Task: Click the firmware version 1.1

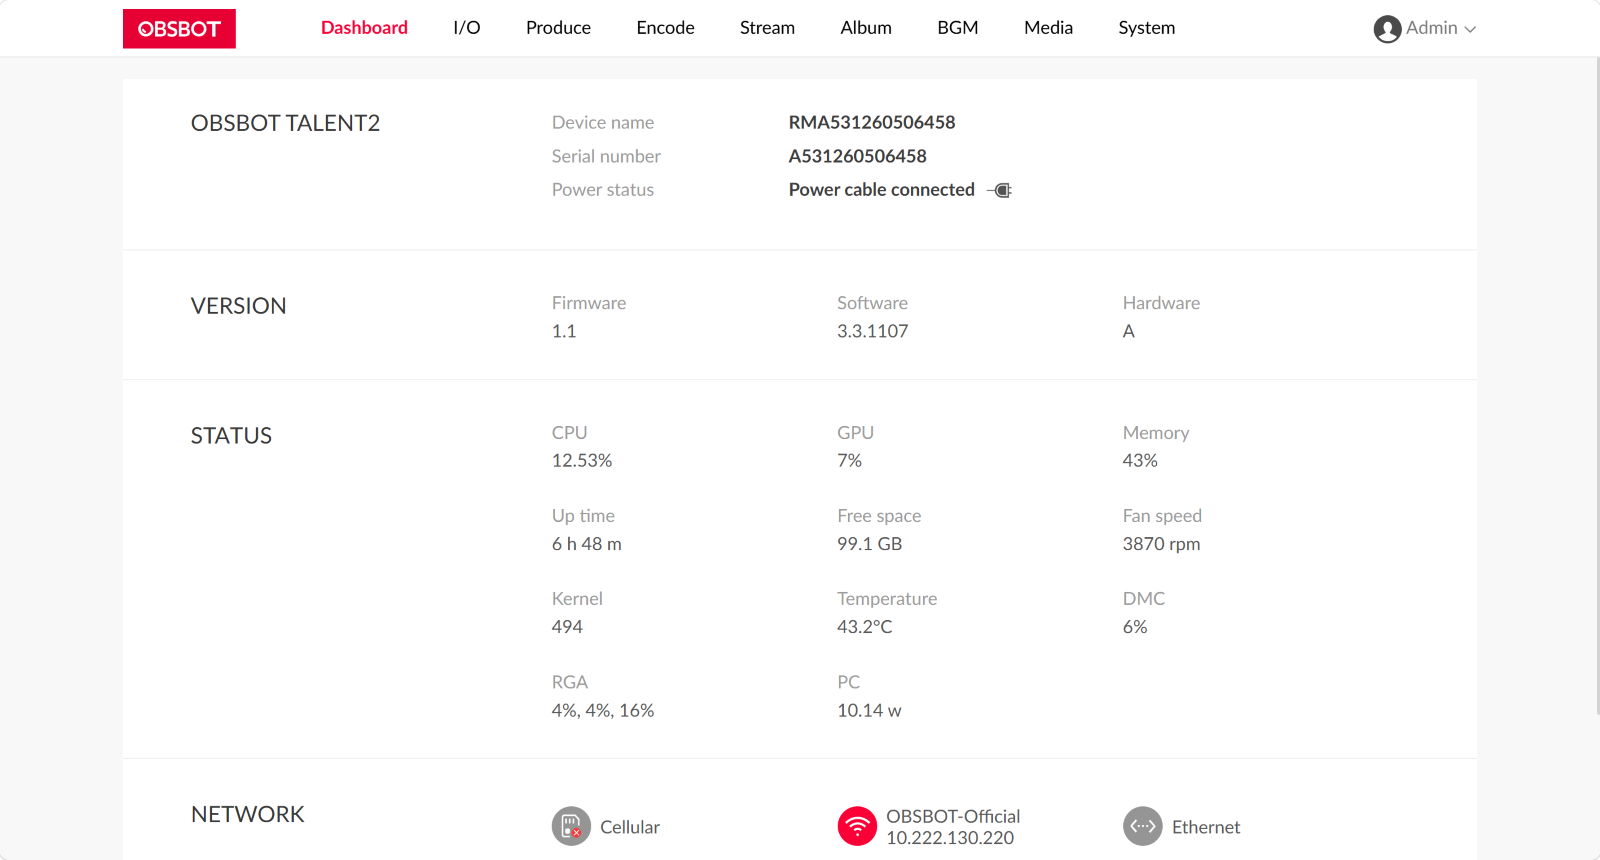Action: pos(564,331)
